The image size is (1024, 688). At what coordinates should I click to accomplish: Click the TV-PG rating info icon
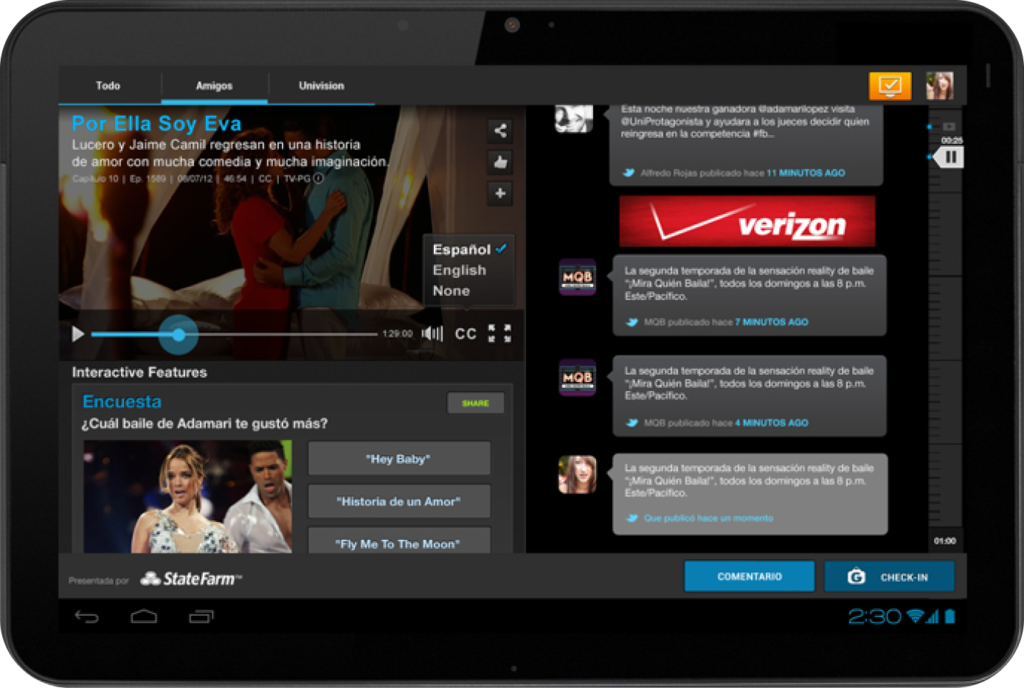pyautogui.click(x=318, y=178)
